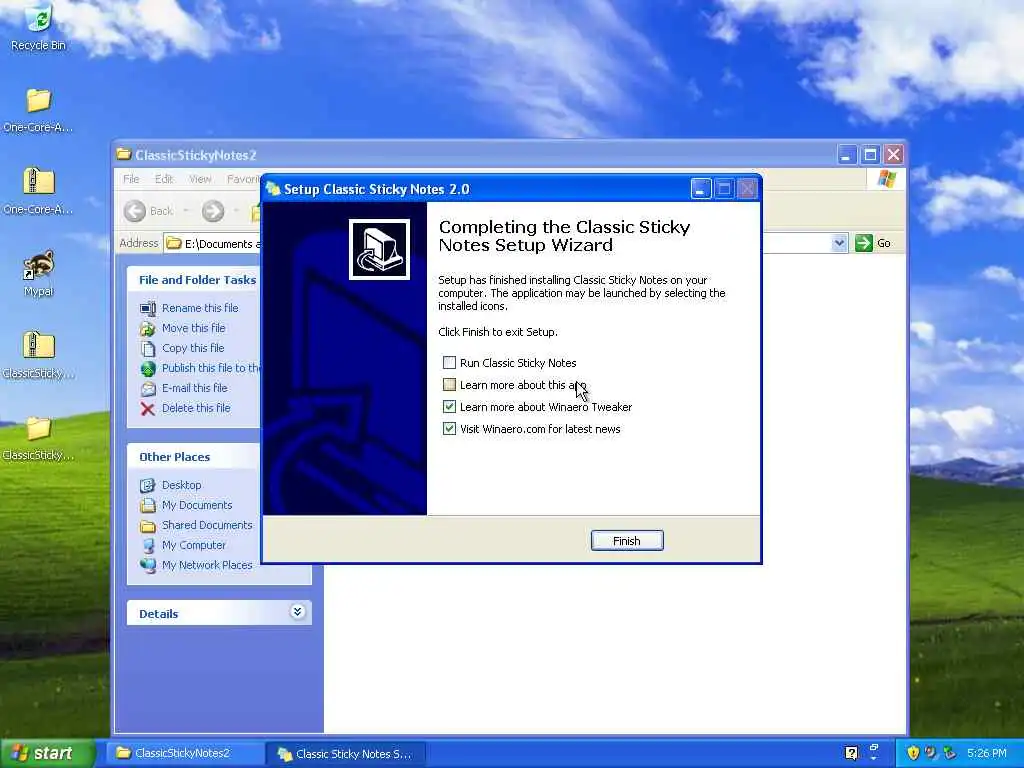Uncheck Learn more about Winaero Tweaker
The image size is (1024, 768).
coord(449,407)
